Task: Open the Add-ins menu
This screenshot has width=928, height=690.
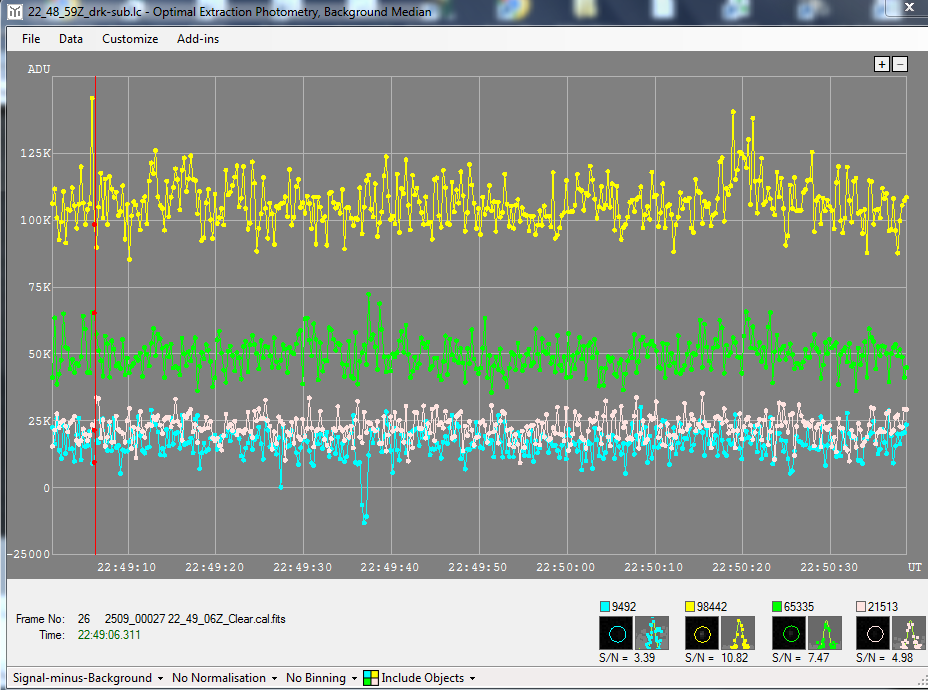Action: [198, 39]
